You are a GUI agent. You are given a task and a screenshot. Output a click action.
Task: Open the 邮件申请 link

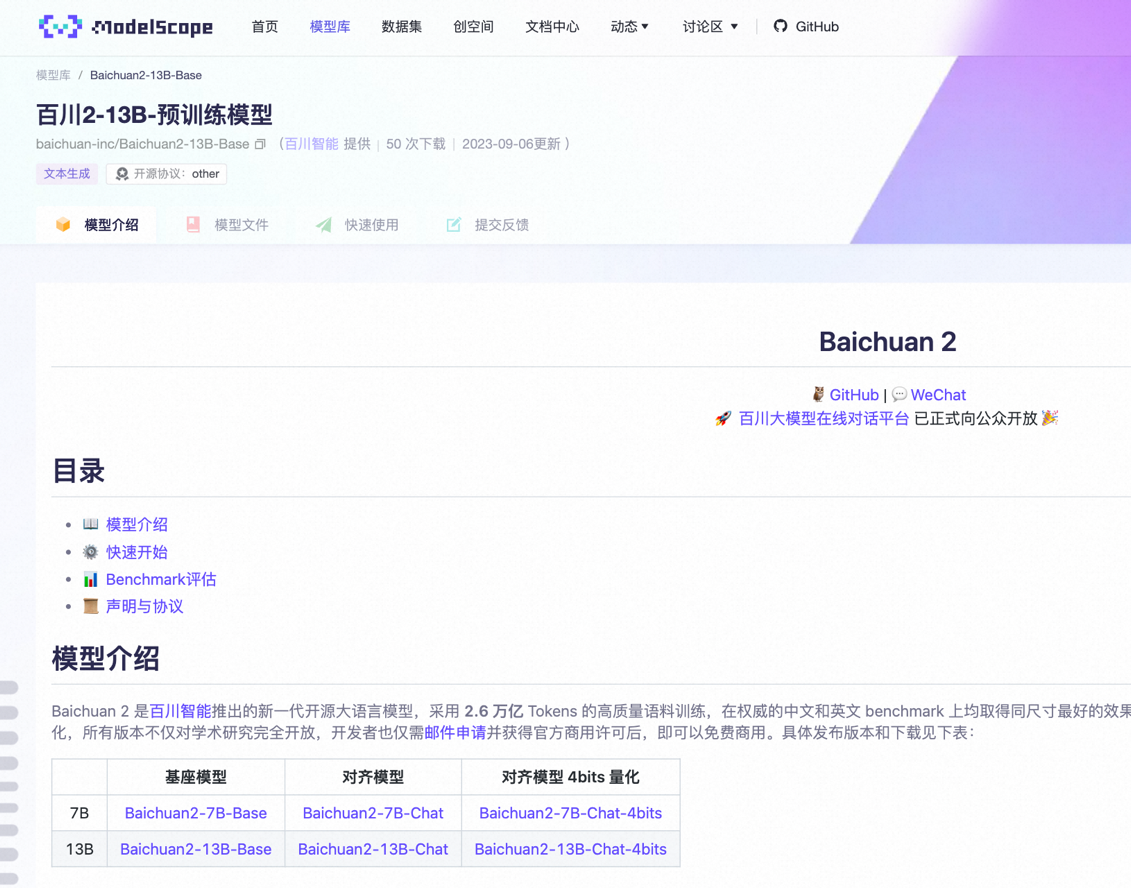pyautogui.click(x=455, y=733)
